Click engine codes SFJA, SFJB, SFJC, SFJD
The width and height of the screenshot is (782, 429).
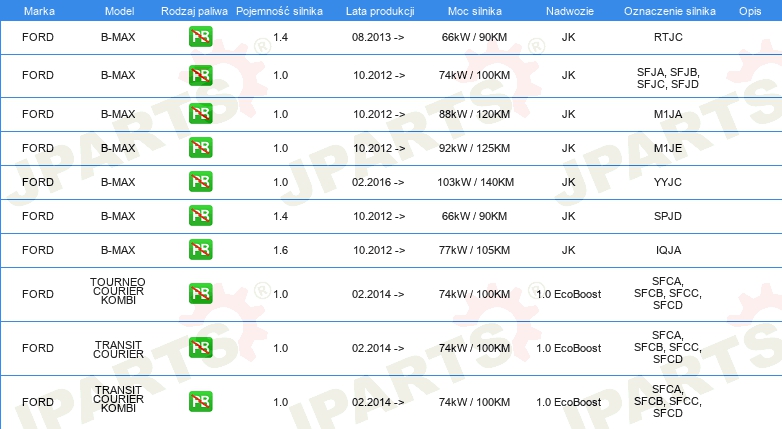[x=668, y=78]
